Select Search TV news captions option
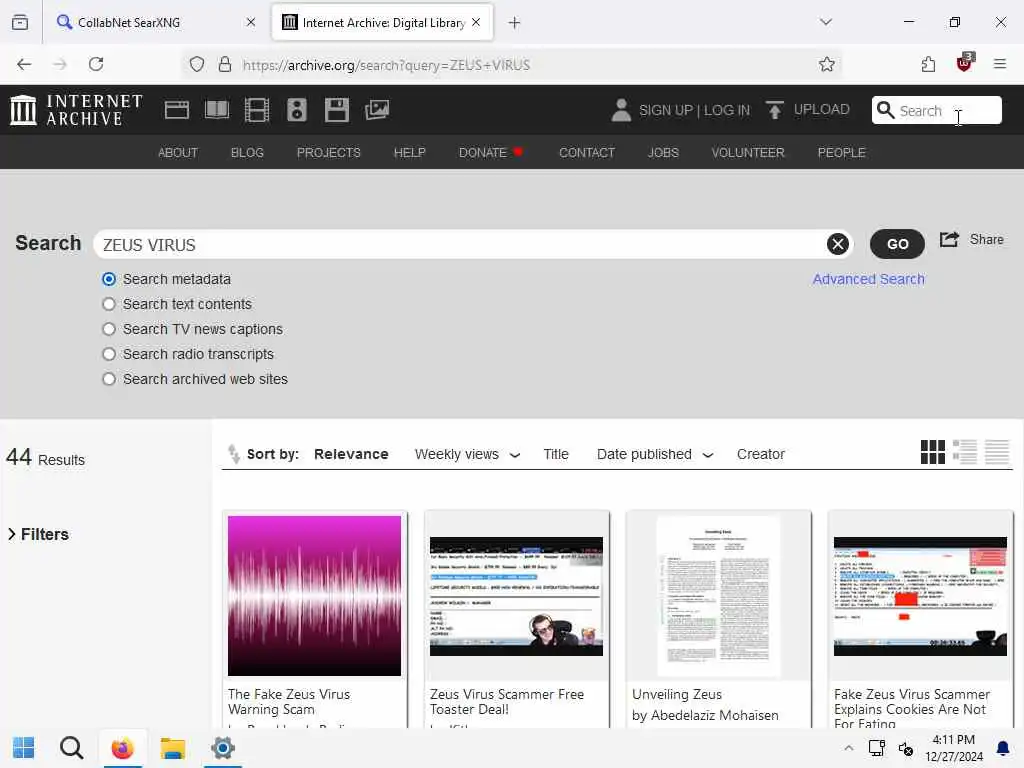 coord(109,329)
